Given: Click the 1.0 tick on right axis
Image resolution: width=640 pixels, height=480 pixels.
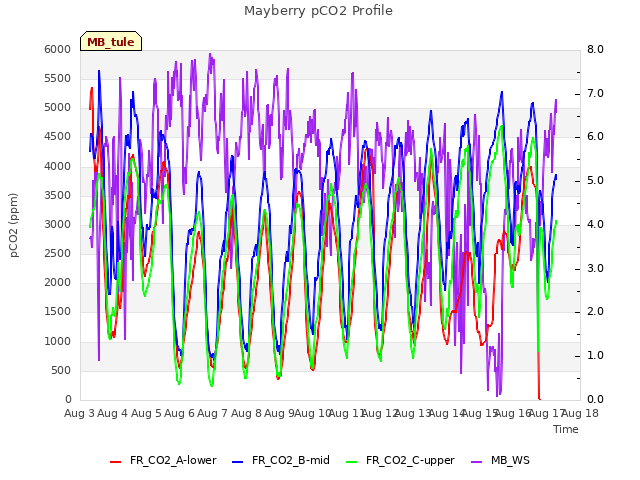Looking at the screenshot, I should click(595, 356).
